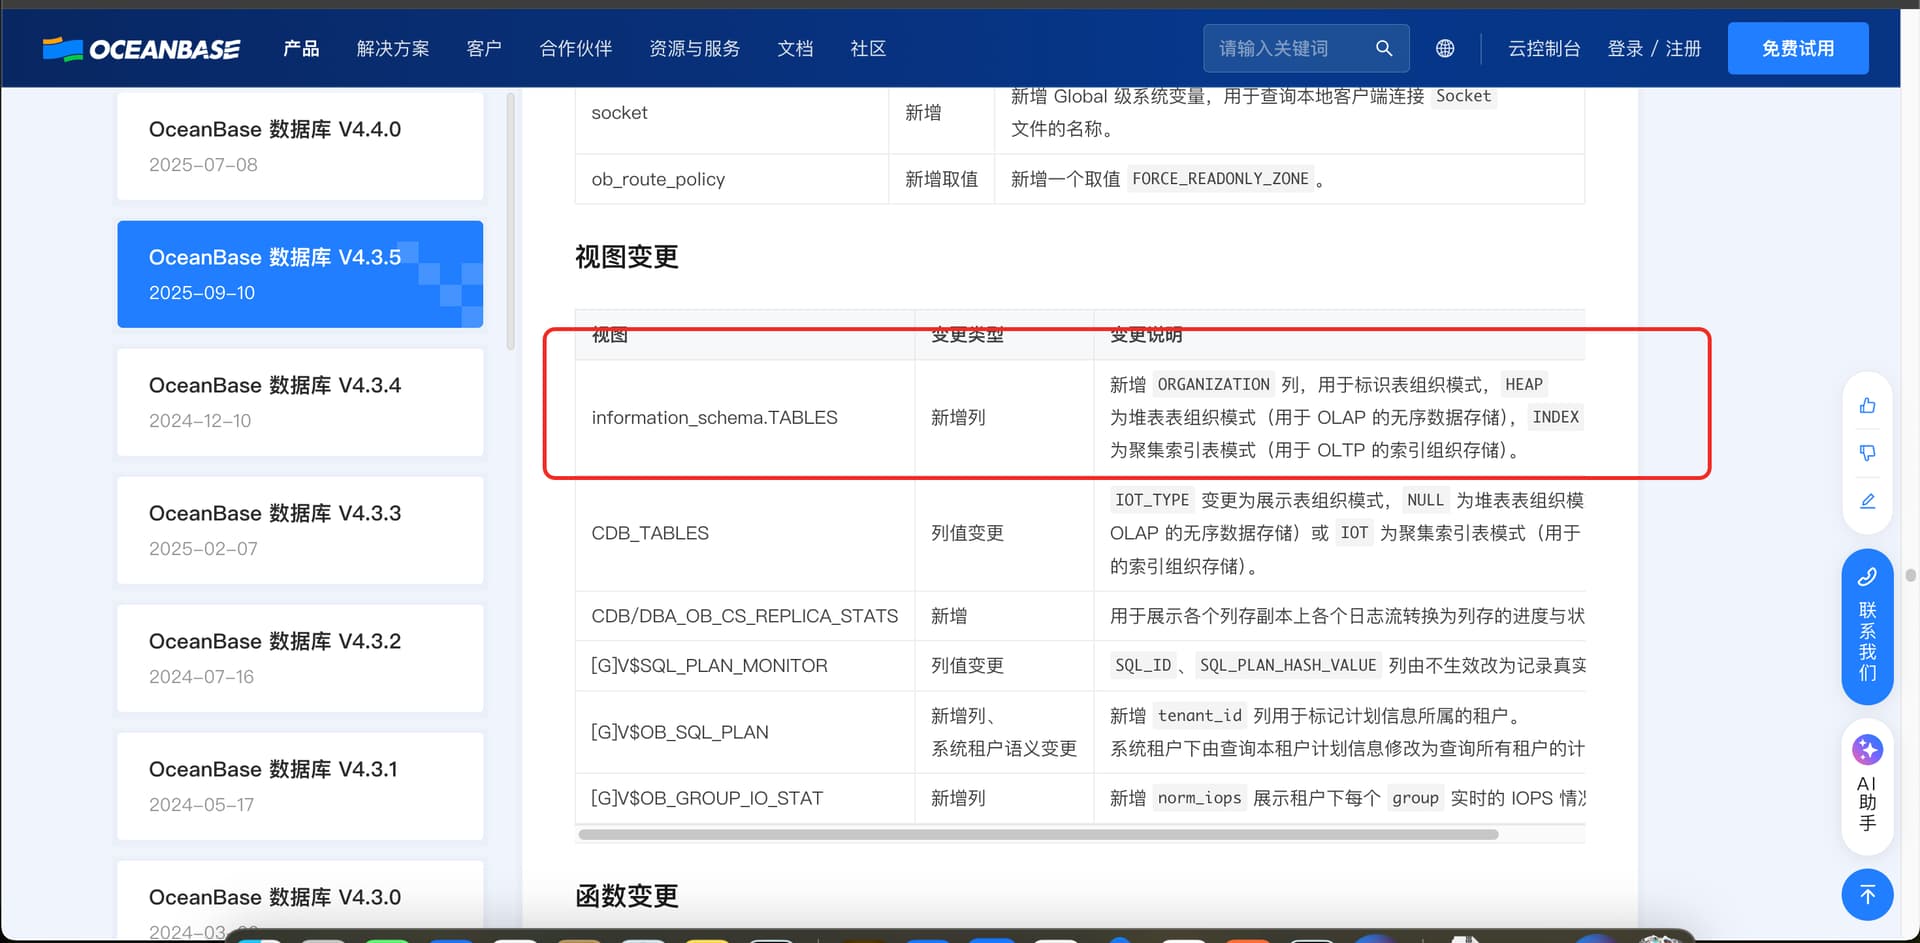Screen dimensions: 1920x943
Task: Open the 解决方案 menu
Action: click(393, 49)
